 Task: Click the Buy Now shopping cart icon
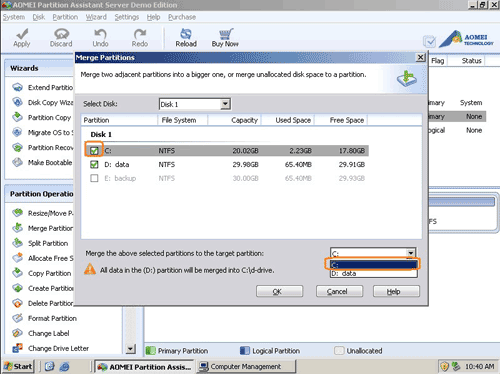pos(226,34)
